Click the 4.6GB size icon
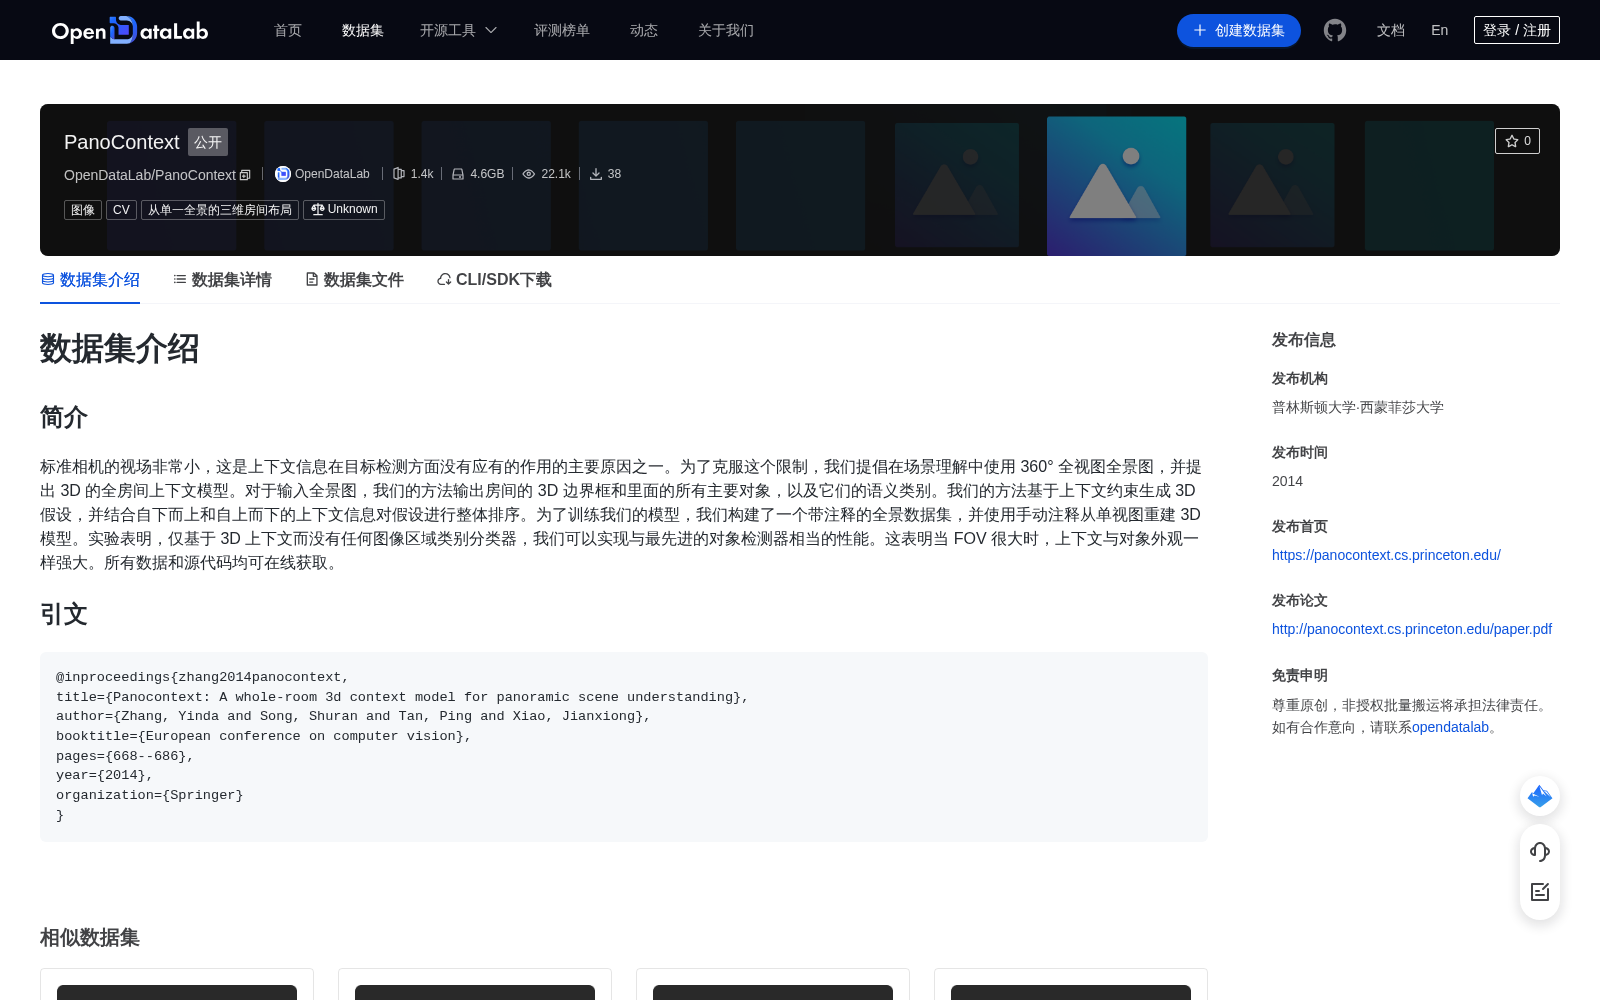1600x1000 pixels. tap(458, 174)
